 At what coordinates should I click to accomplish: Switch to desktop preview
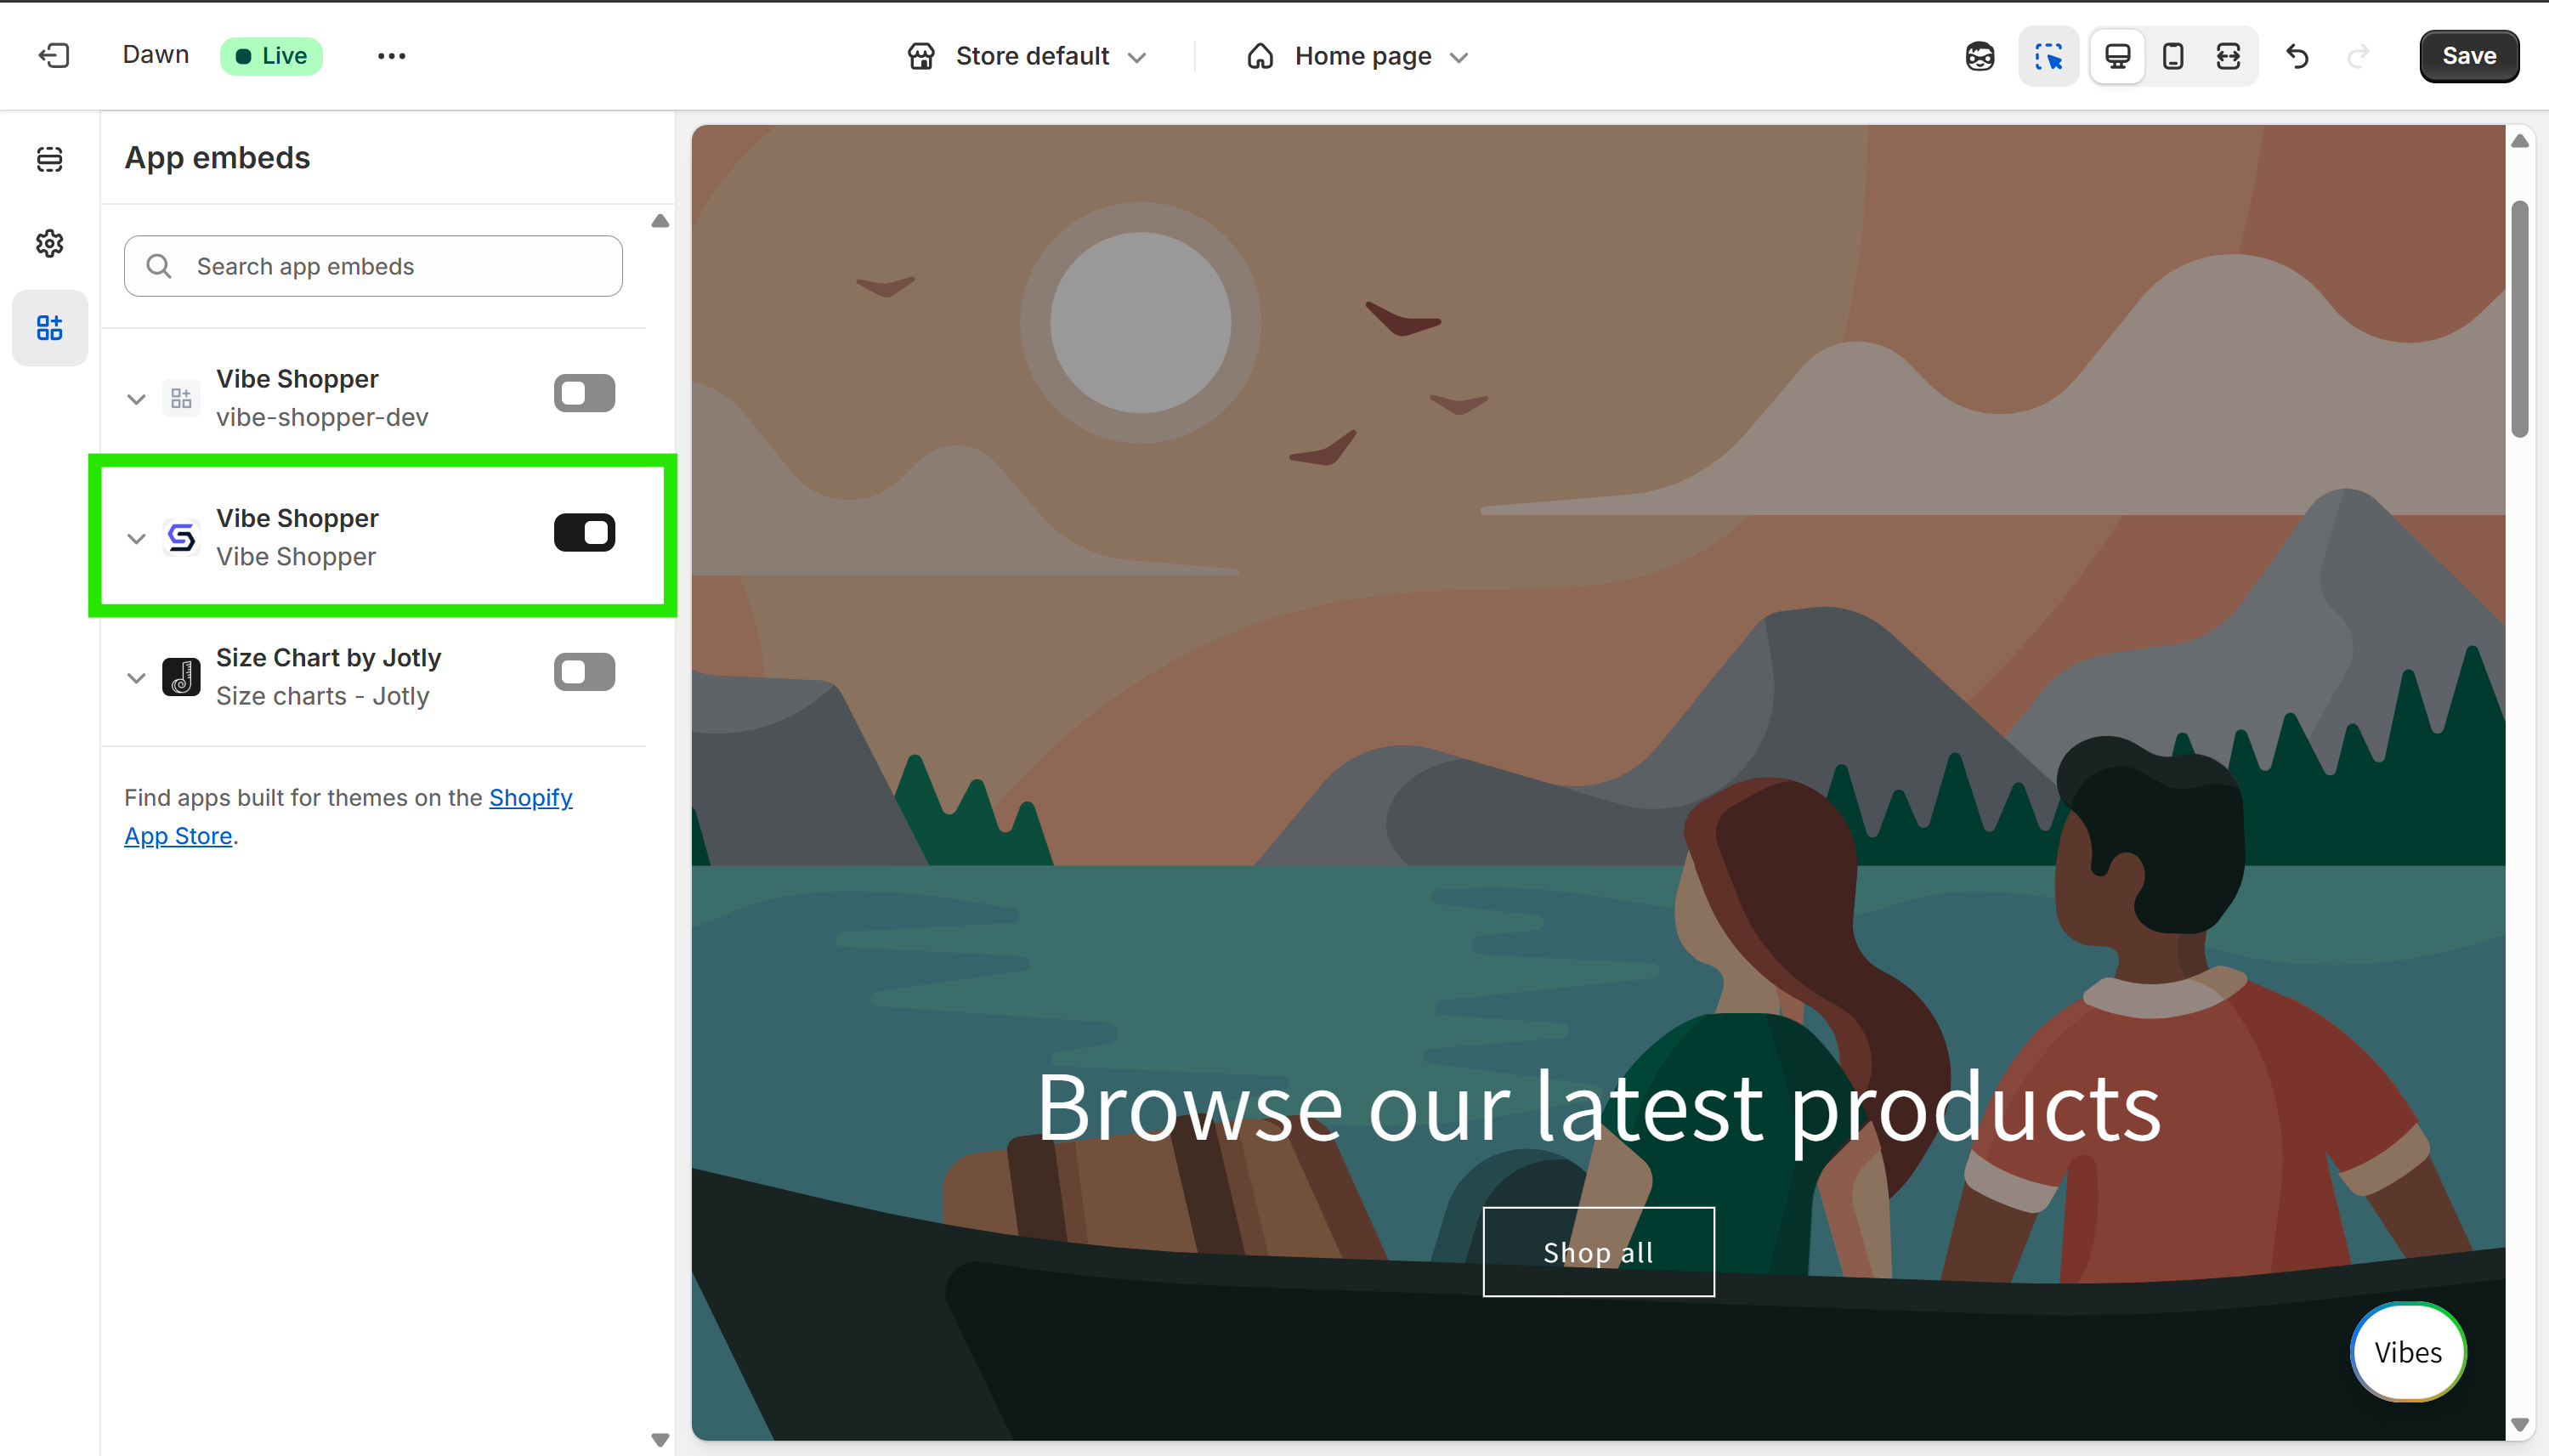click(x=2118, y=56)
